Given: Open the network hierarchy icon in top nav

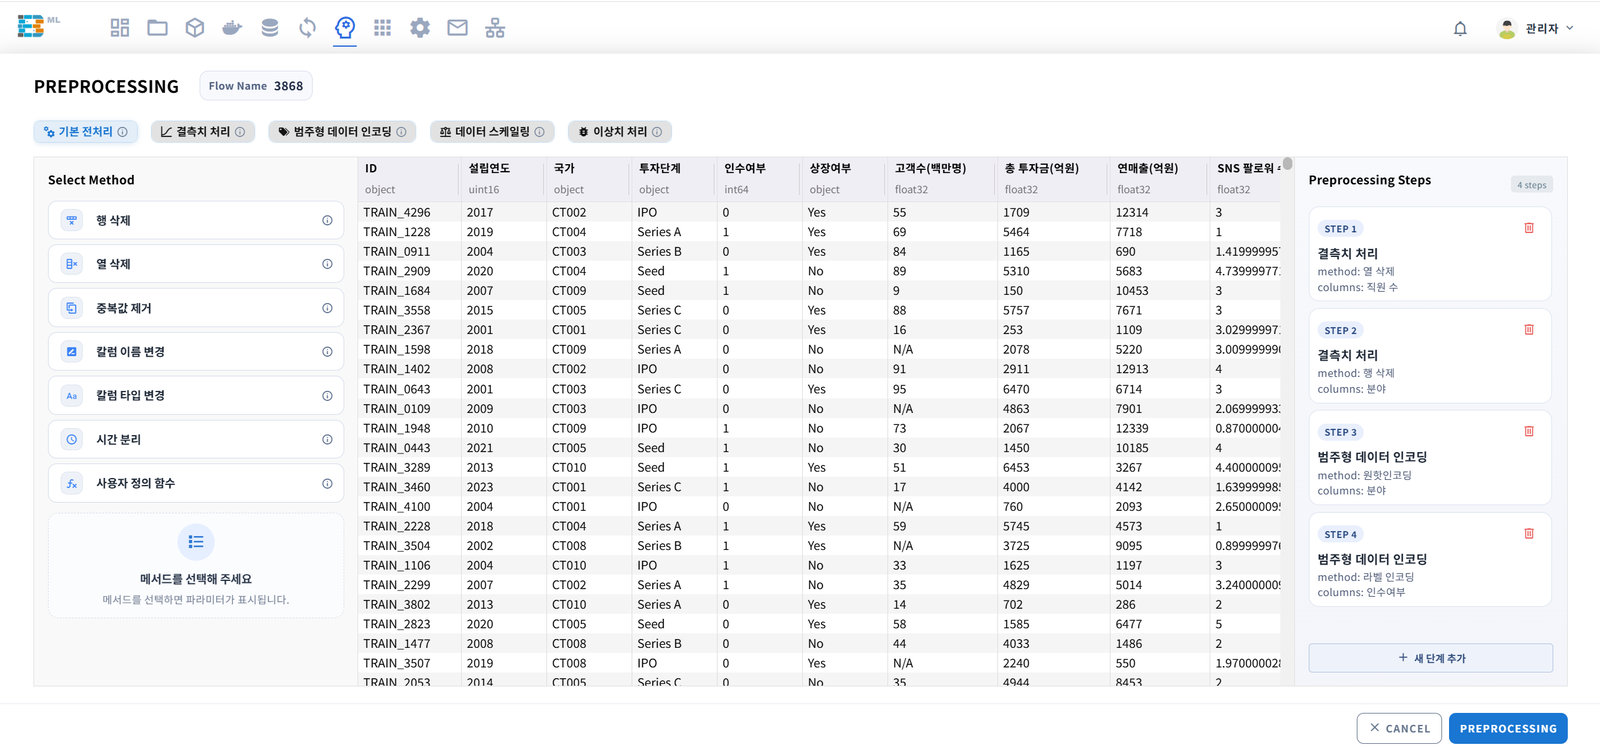Looking at the screenshot, I should (x=495, y=28).
